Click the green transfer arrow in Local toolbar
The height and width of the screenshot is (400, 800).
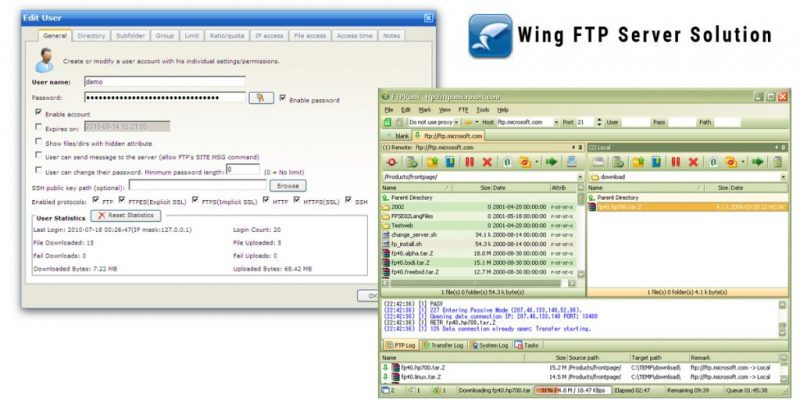click(758, 162)
